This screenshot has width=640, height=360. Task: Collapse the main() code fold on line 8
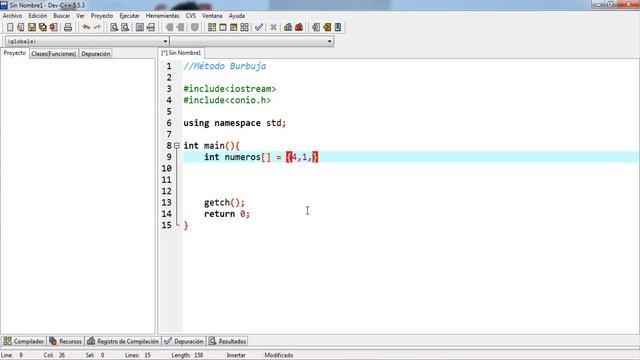click(177, 145)
